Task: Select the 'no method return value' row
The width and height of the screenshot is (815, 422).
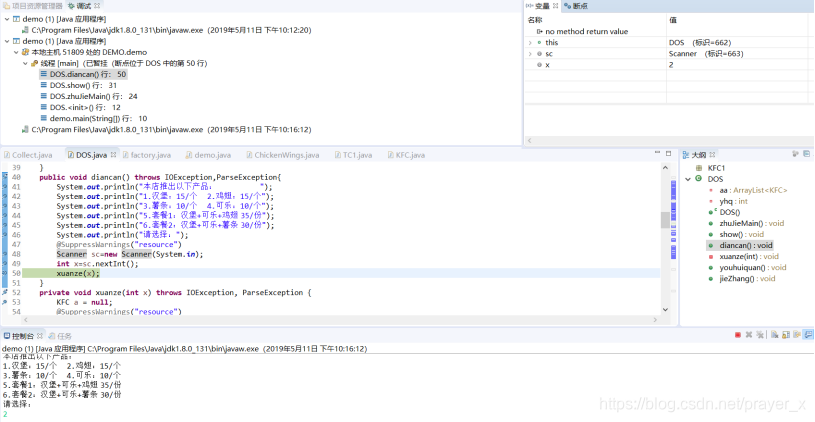Action: click(x=669, y=32)
